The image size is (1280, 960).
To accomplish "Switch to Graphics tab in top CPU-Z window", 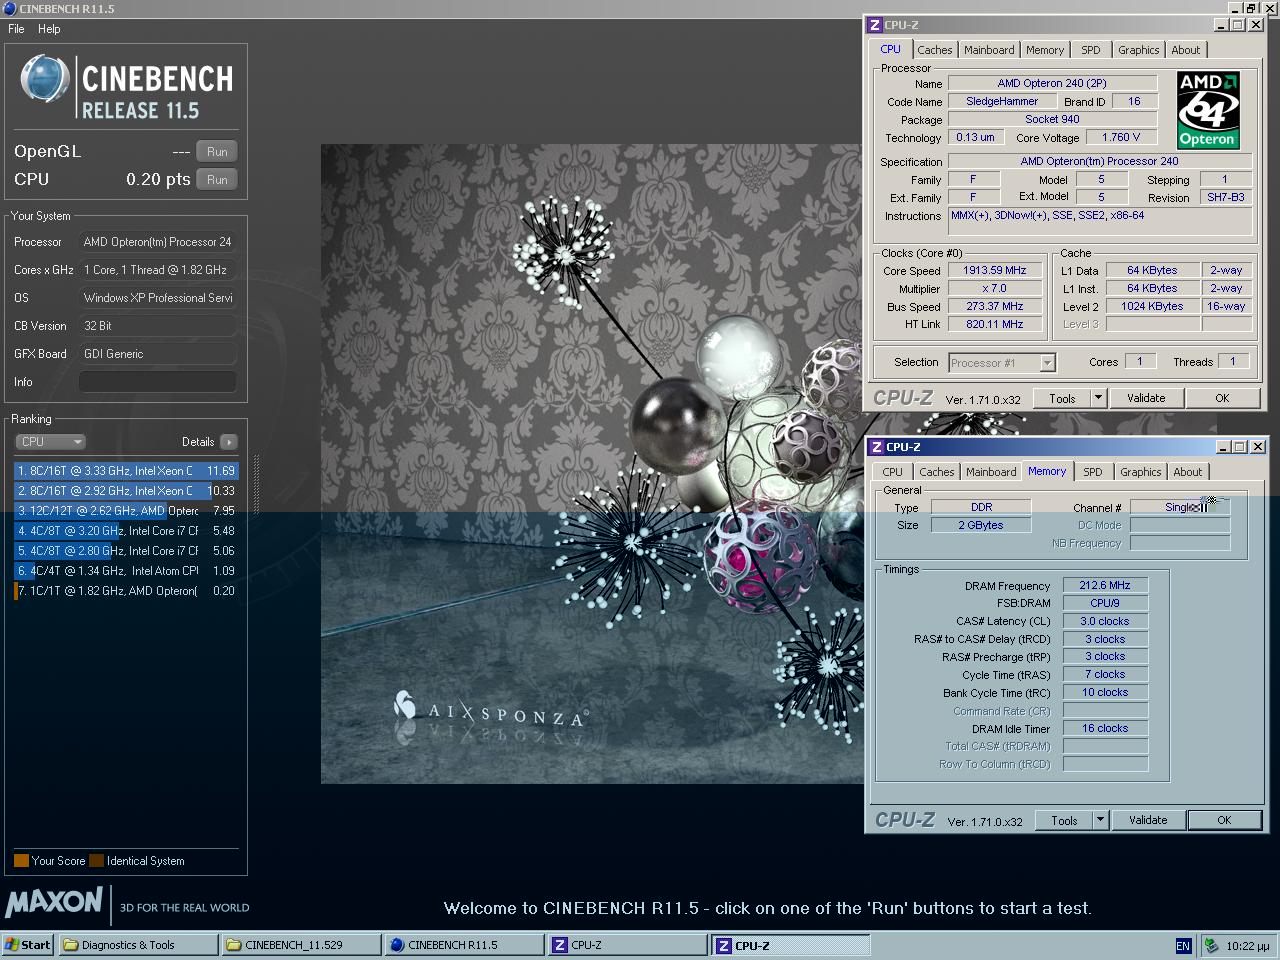I will click(x=1139, y=50).
